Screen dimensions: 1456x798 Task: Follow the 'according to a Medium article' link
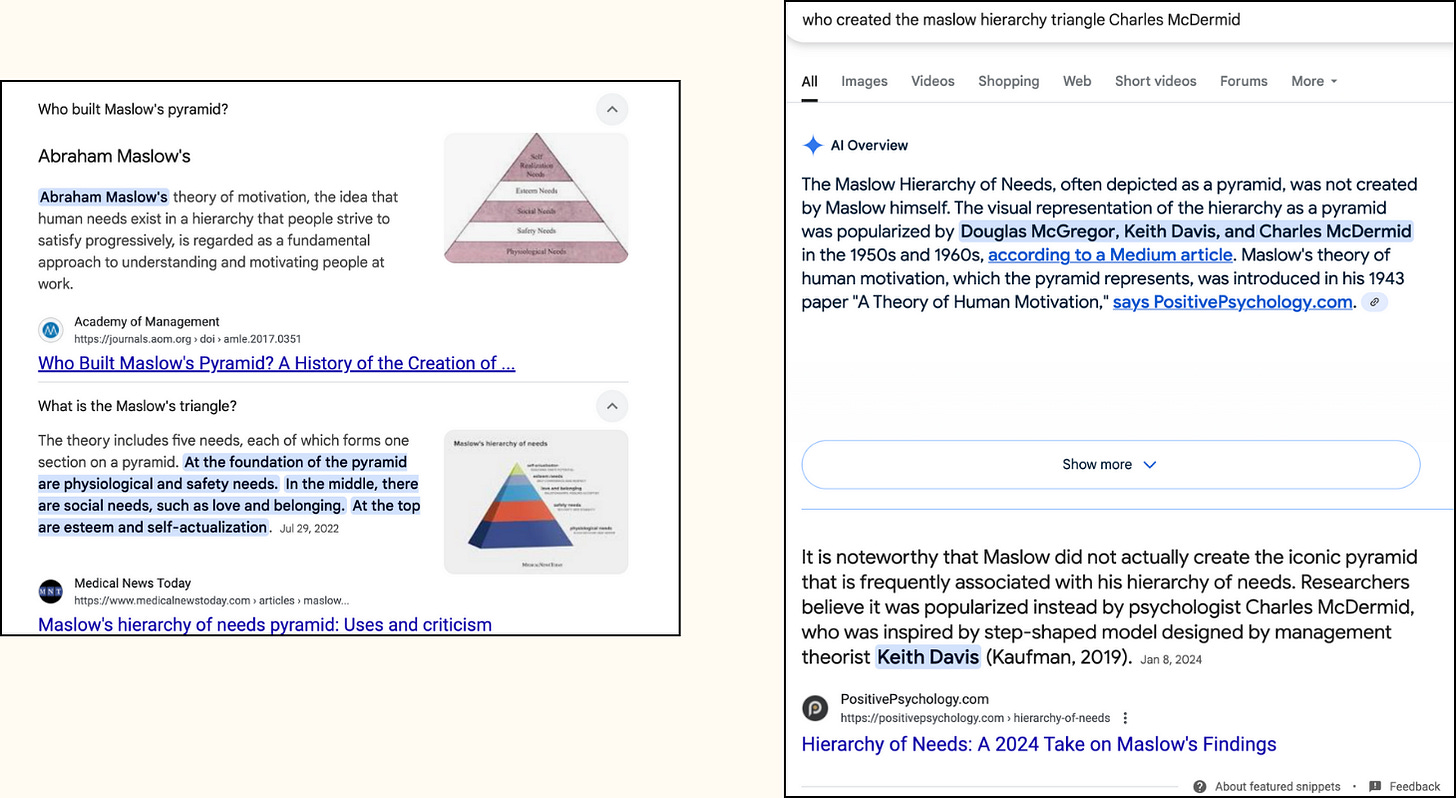(1110, 255)
